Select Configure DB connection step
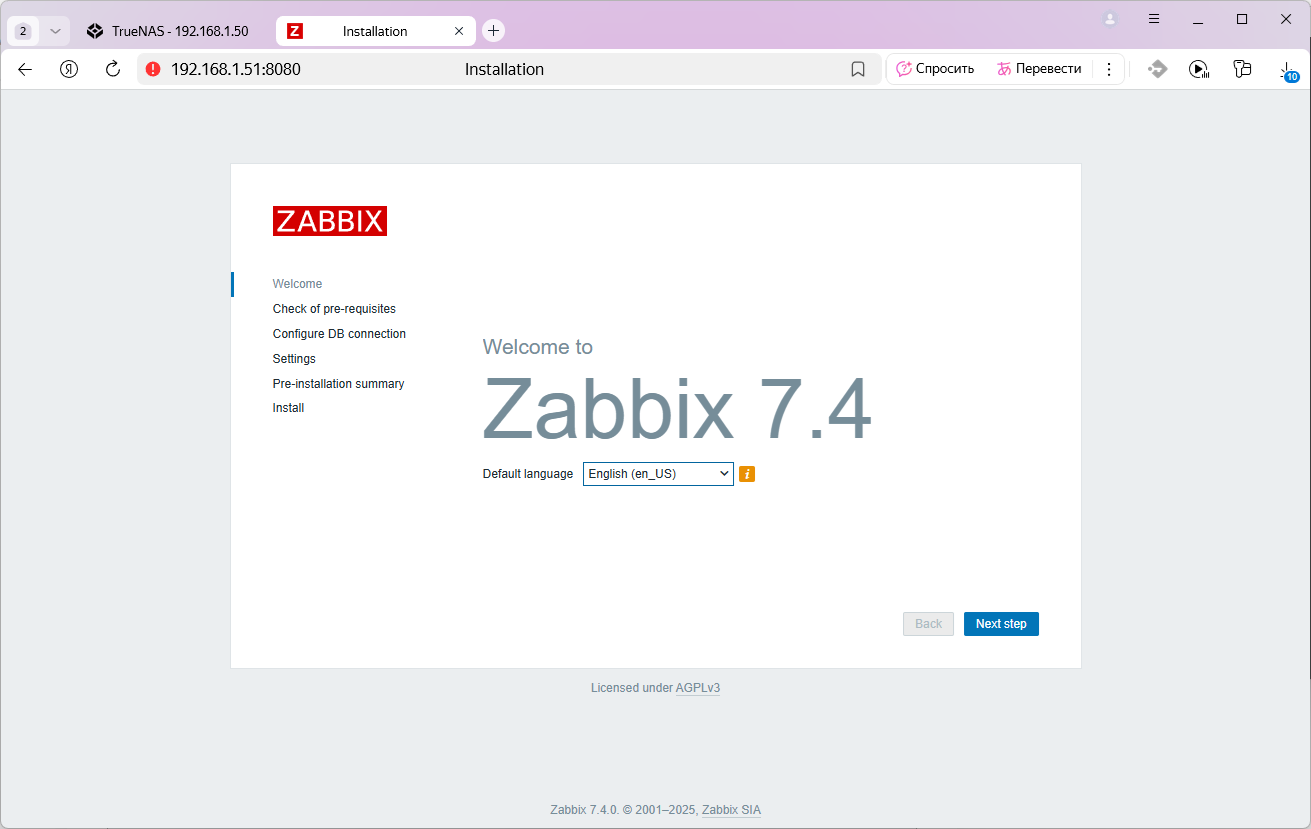Screen dimensions: 1311x829 pos(339,334)
